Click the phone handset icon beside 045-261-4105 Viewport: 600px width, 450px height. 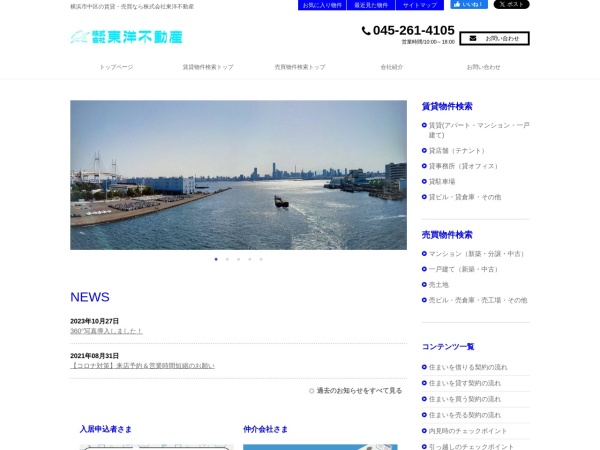point(366,31)
